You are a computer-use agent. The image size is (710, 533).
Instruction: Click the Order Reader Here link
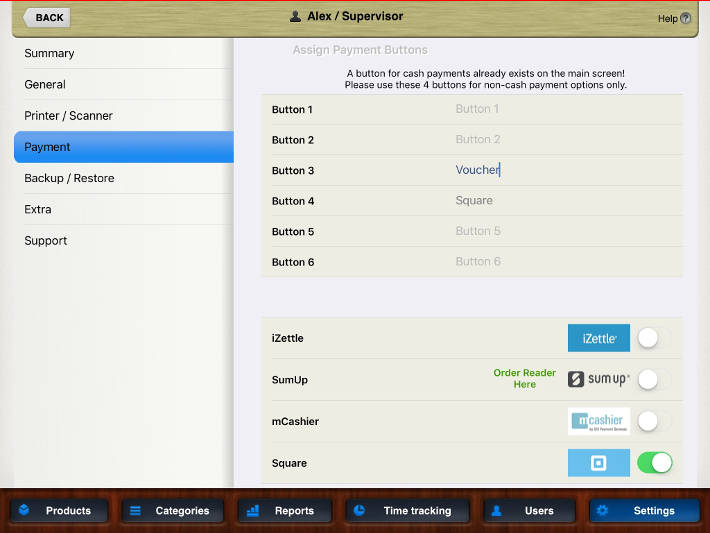point(524,379)
